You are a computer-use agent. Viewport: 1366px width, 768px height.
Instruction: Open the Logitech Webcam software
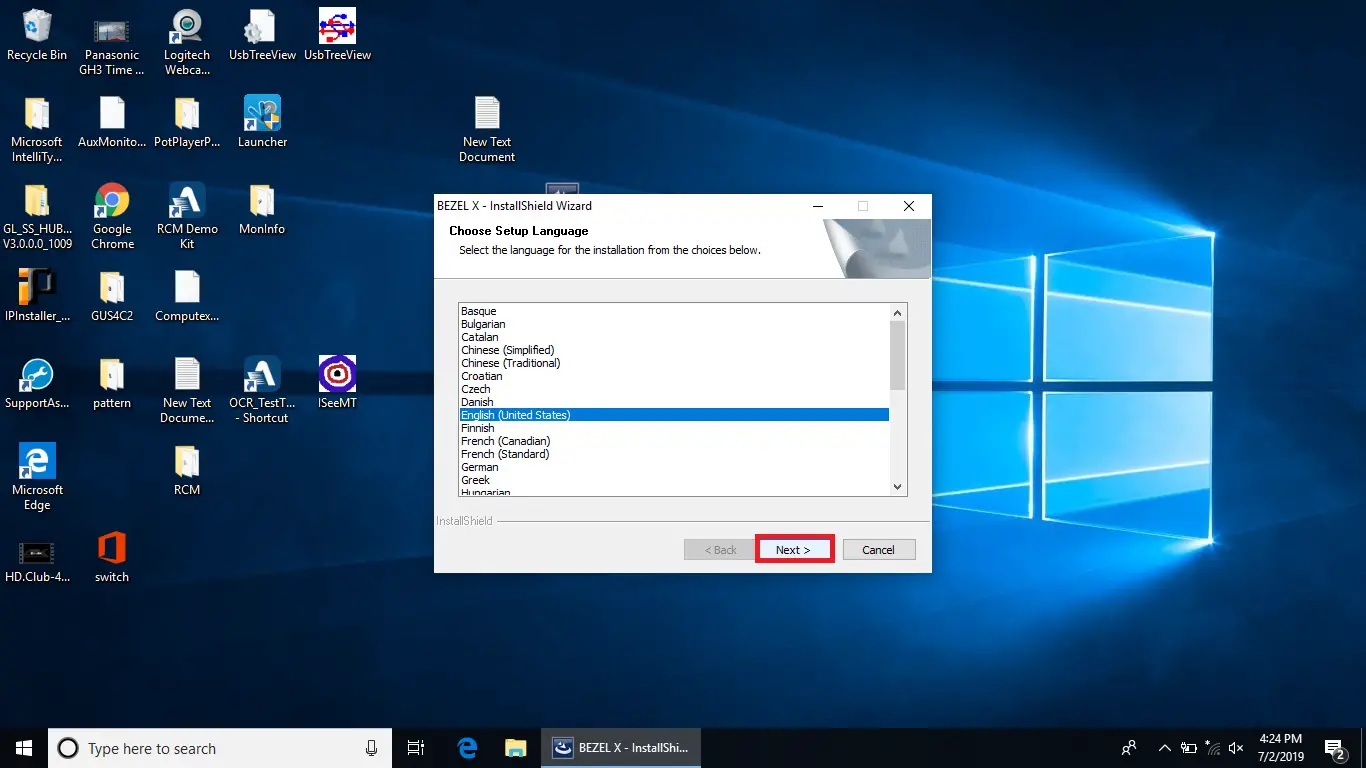pos(186,28)
